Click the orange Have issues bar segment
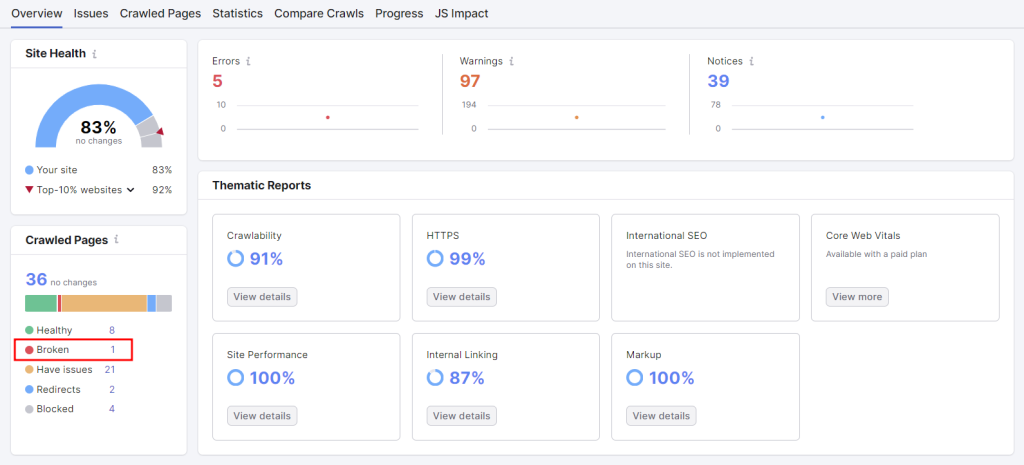 (104, 303)
